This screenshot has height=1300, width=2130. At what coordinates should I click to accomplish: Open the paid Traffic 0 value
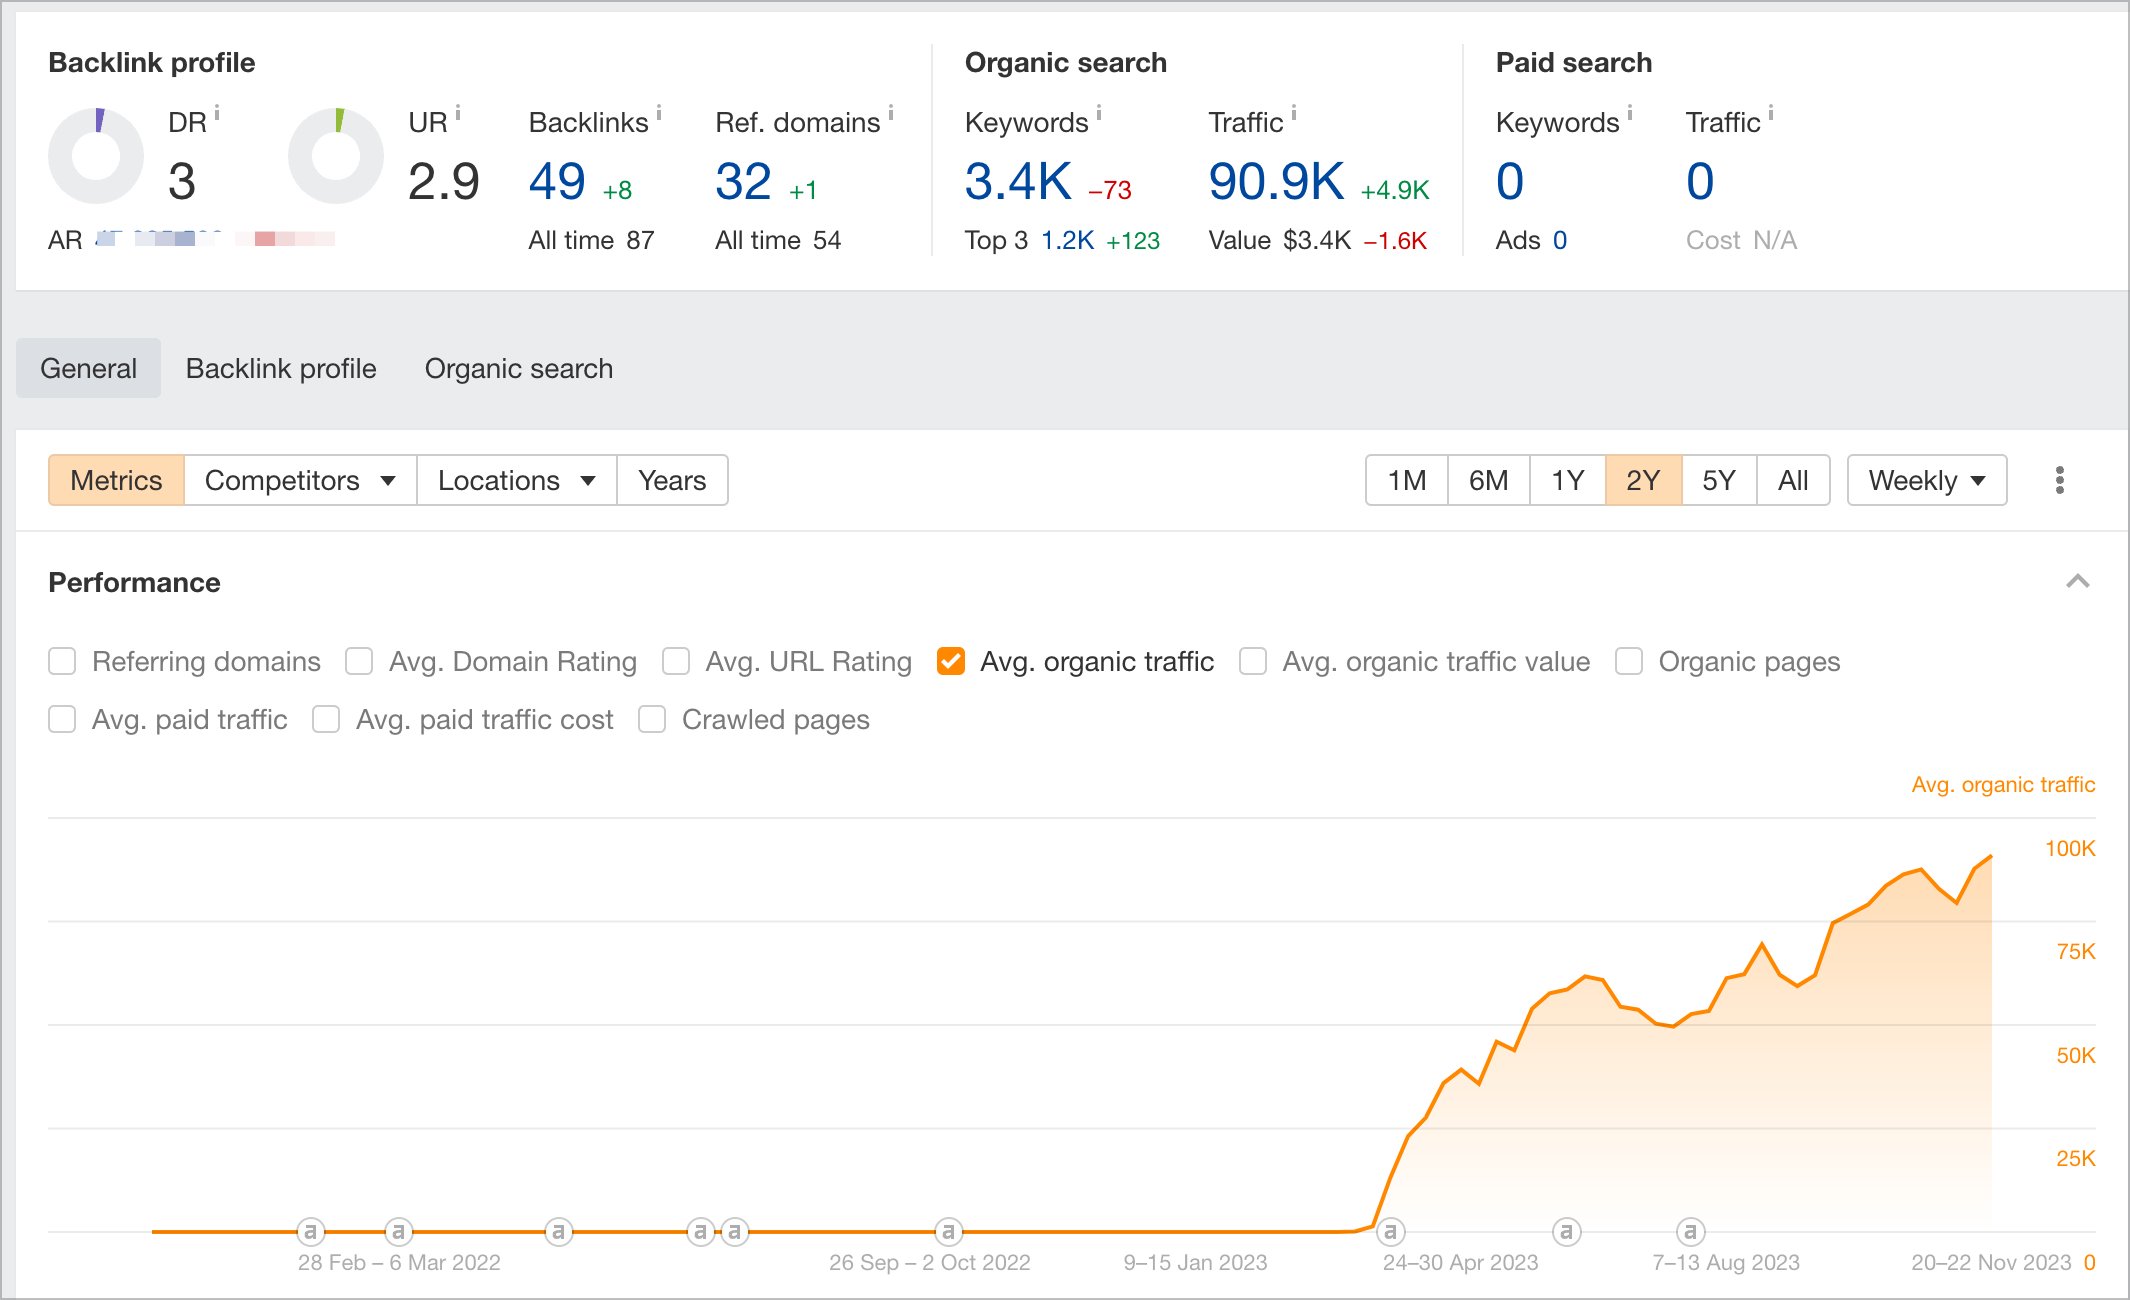tap(1700, 181)
